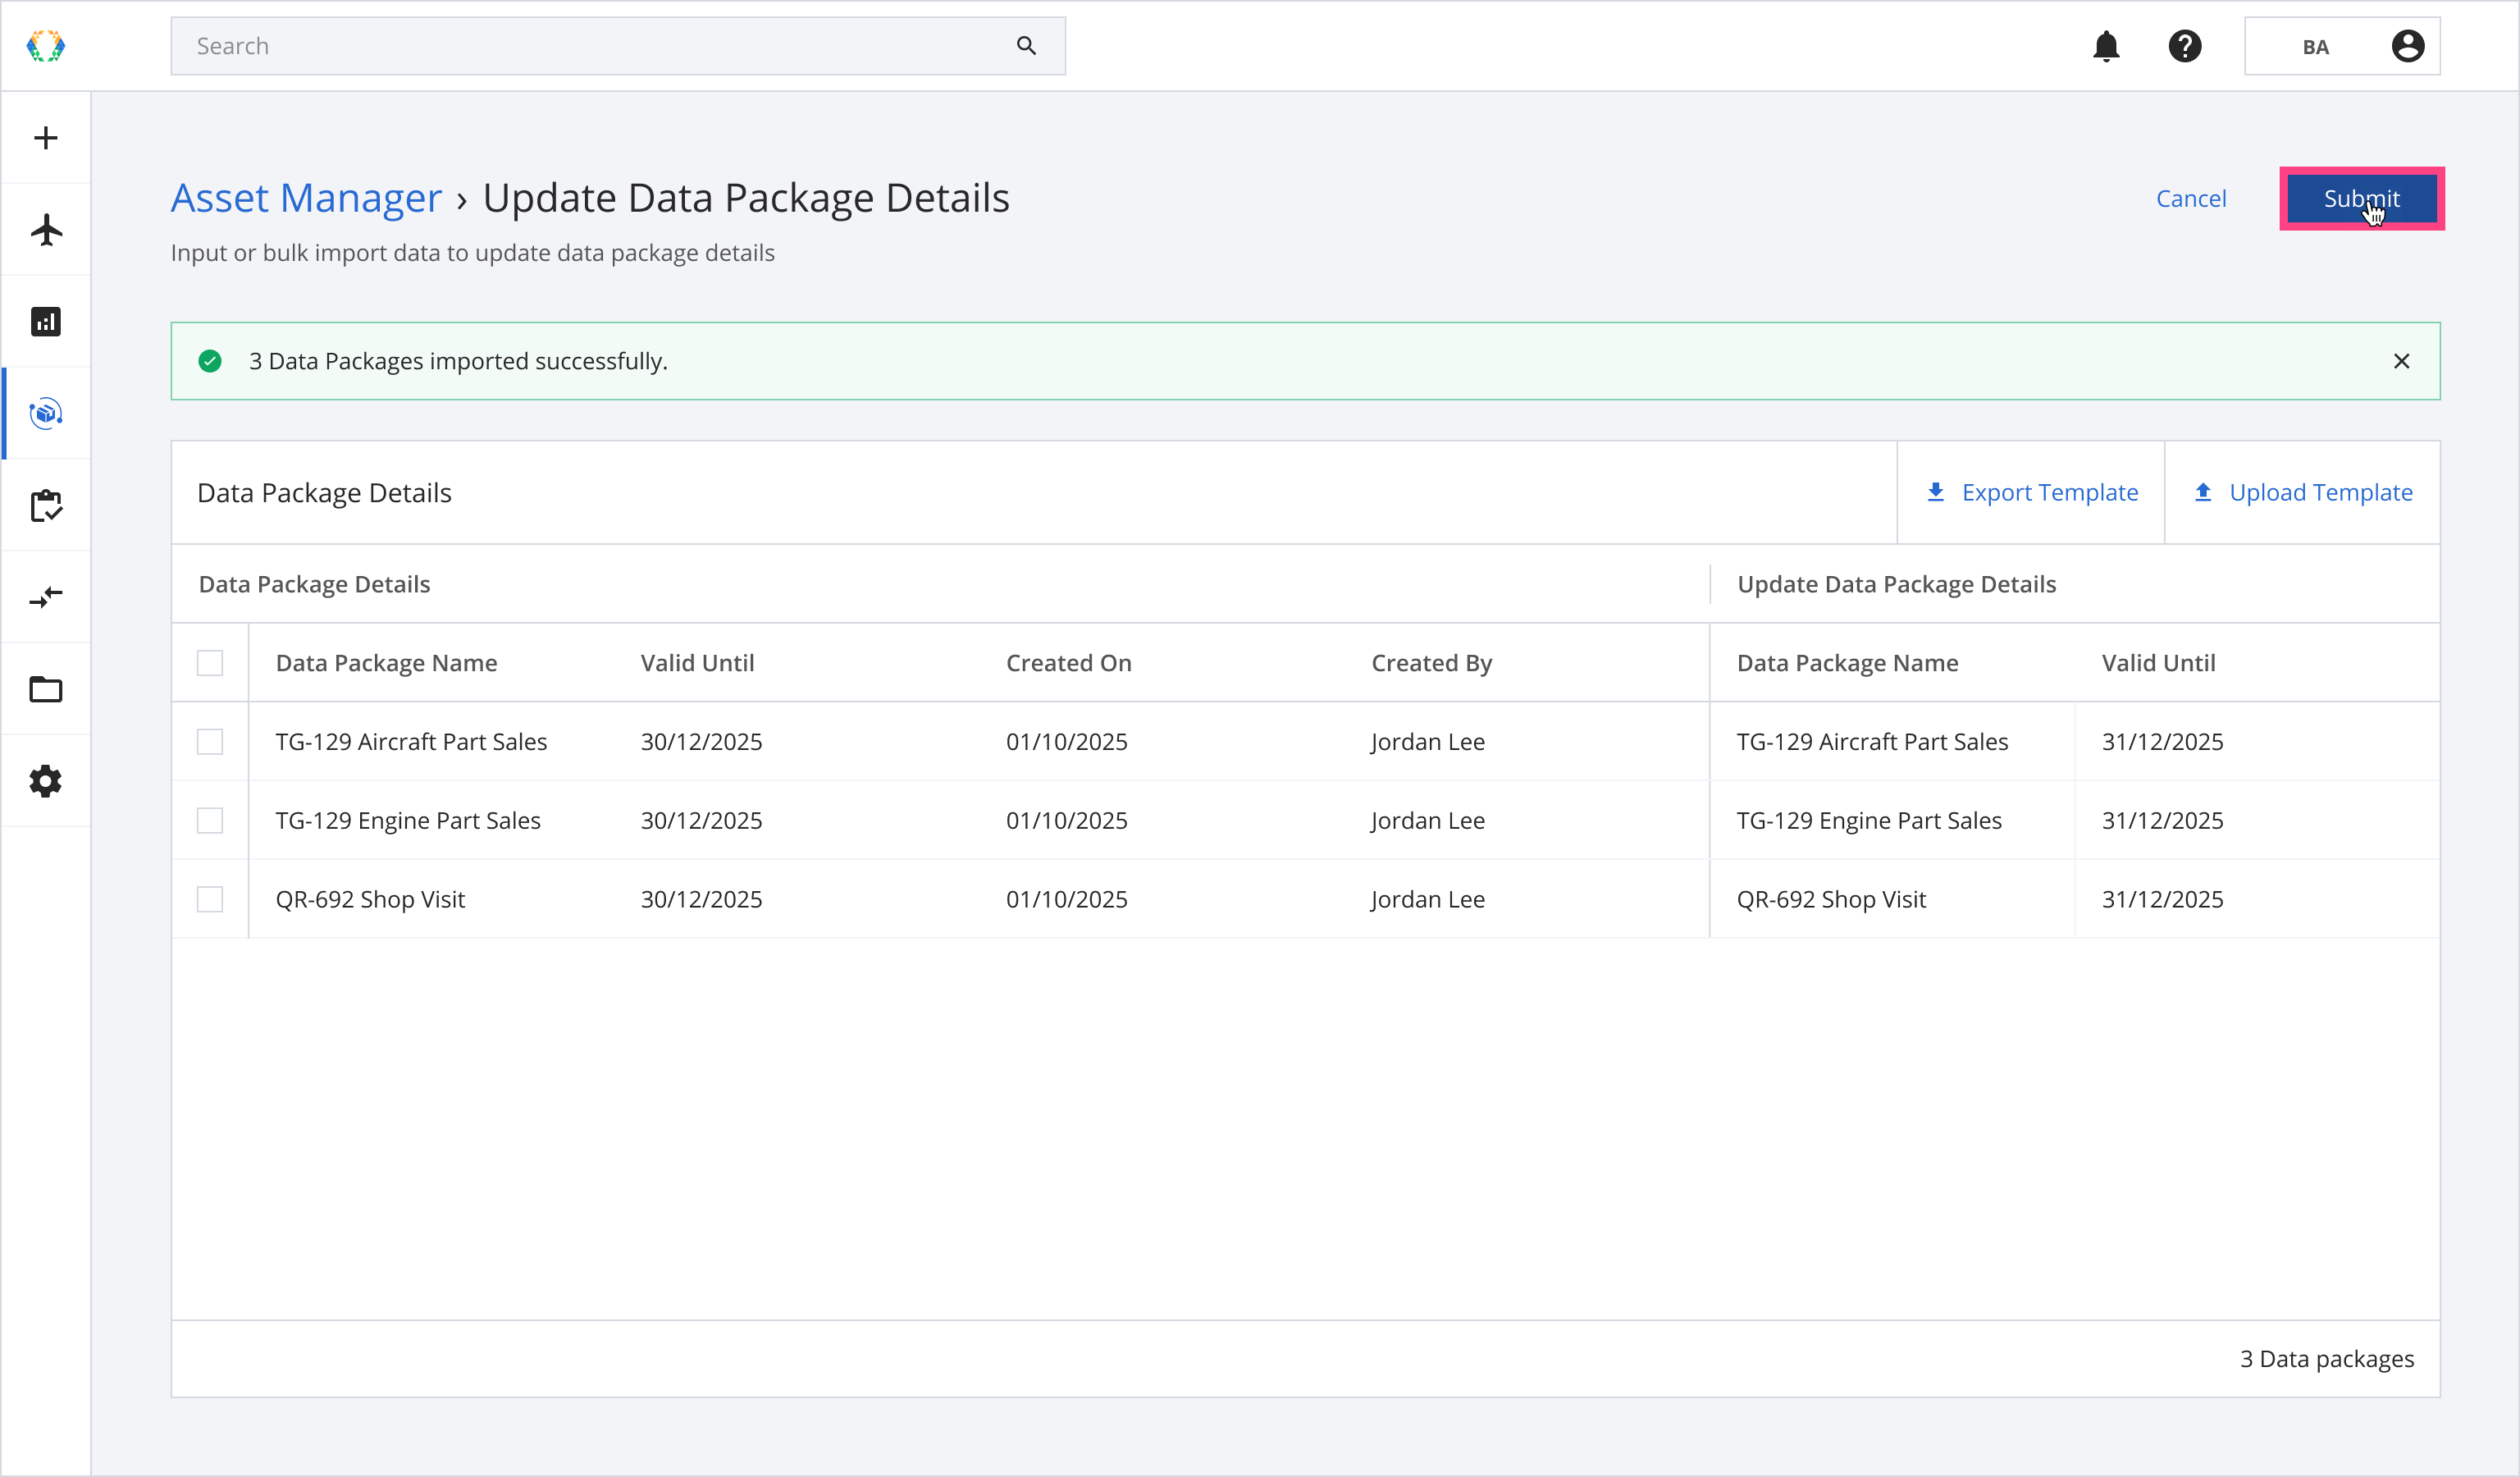Screen dimensions: 2520x1477
Task: Open settings gear in sidebar
Action: (46, 782)
